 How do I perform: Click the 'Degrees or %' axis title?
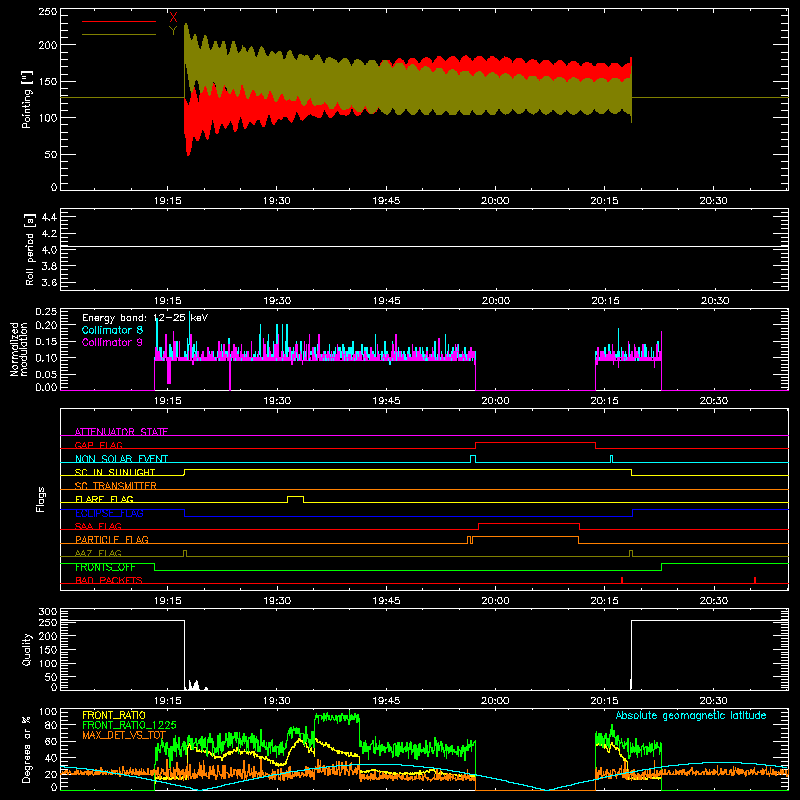click(27, 749)
